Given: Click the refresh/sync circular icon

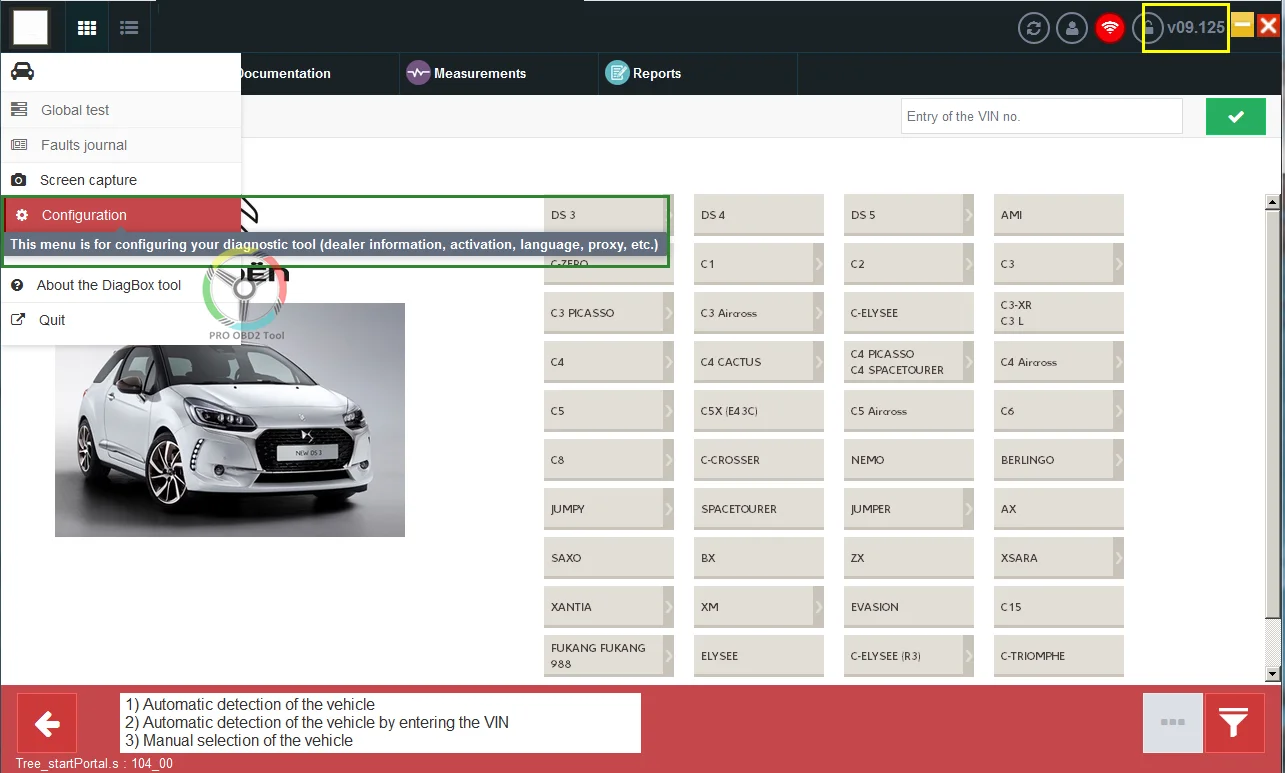Looking at the screenshot, I should tap(1034, 27).
